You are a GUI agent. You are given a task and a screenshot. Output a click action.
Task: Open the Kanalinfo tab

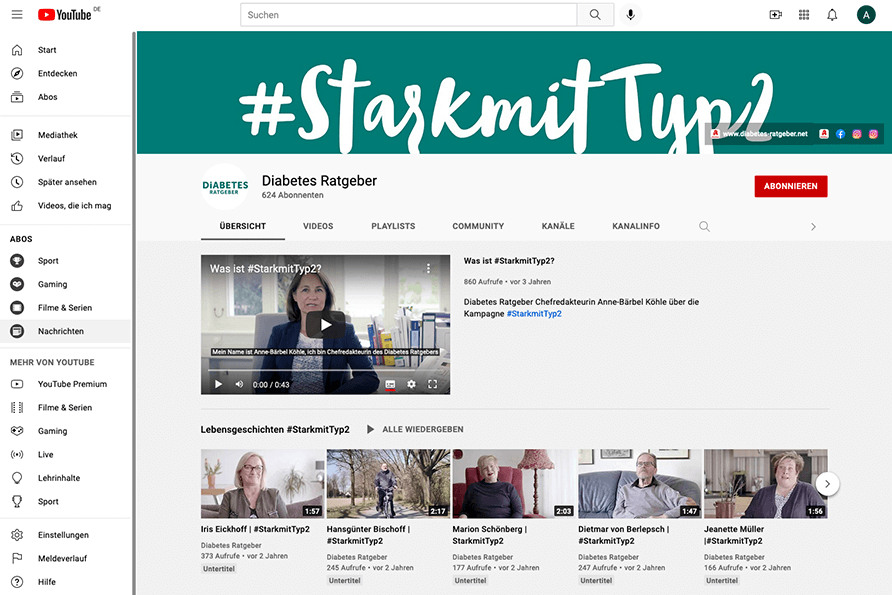pos(636,227)
